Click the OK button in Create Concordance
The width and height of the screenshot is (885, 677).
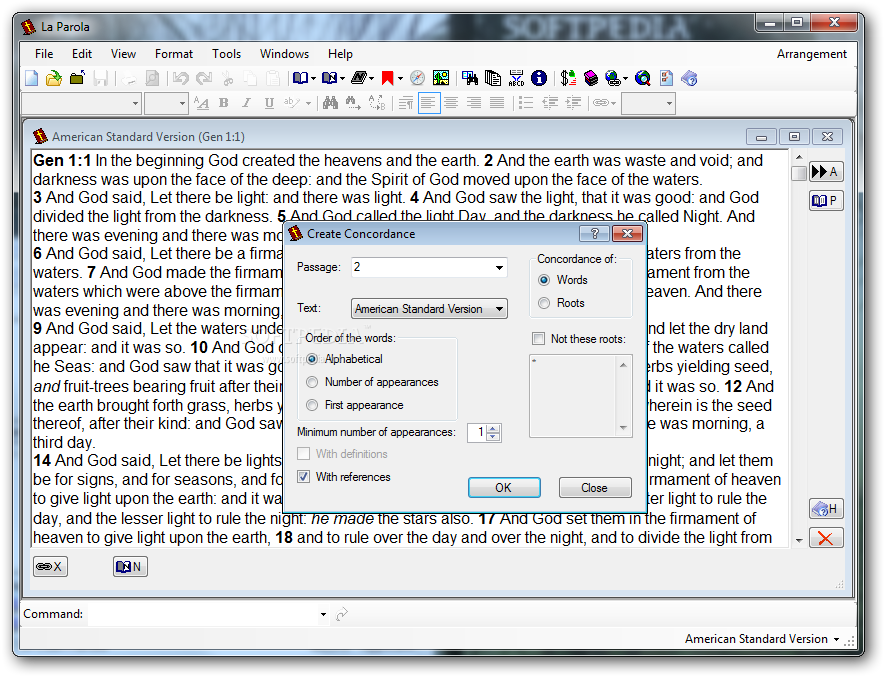[x=504, y=488]
